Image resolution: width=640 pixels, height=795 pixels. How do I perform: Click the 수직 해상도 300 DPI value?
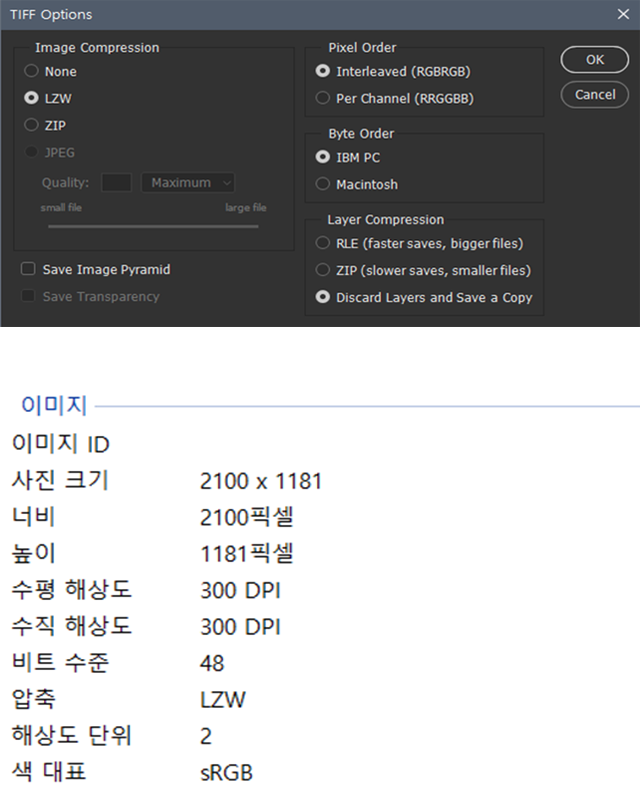240,627
